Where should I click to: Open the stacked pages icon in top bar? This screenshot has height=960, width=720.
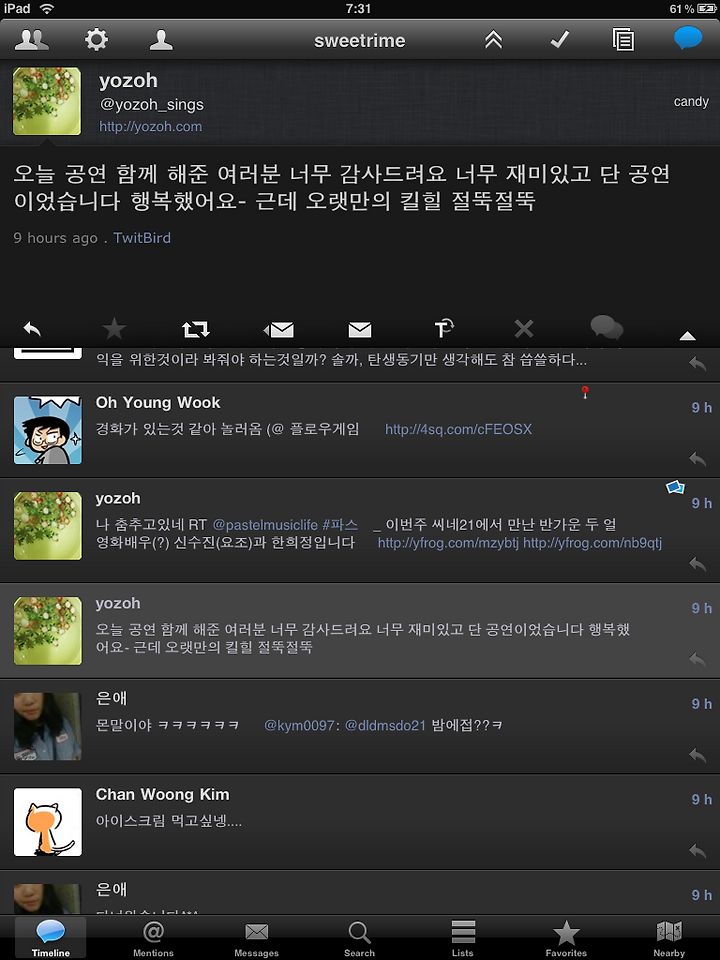tap(623, 40)
